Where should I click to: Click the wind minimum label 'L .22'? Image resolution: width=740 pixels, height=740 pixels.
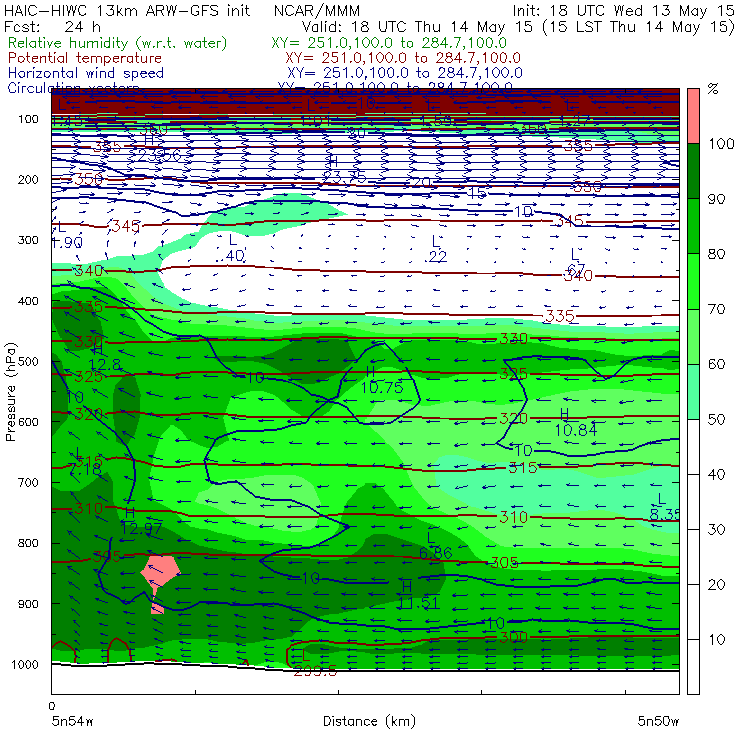435,249
